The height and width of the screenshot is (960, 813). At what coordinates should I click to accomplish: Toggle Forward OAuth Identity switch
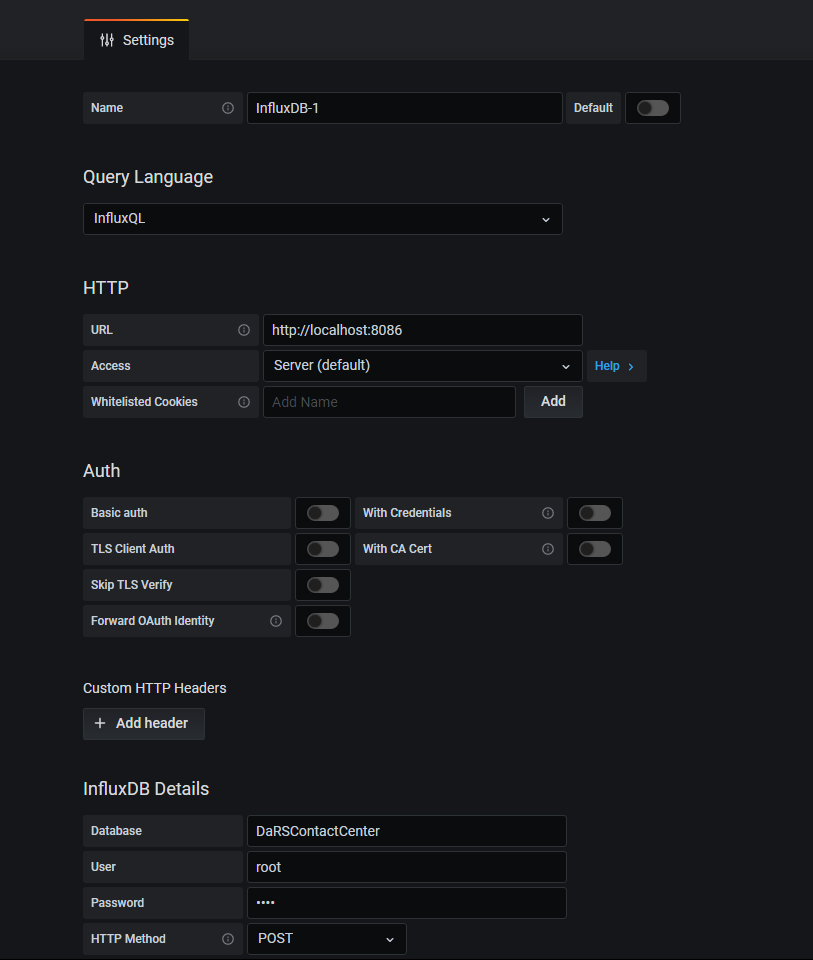(323, 621)
